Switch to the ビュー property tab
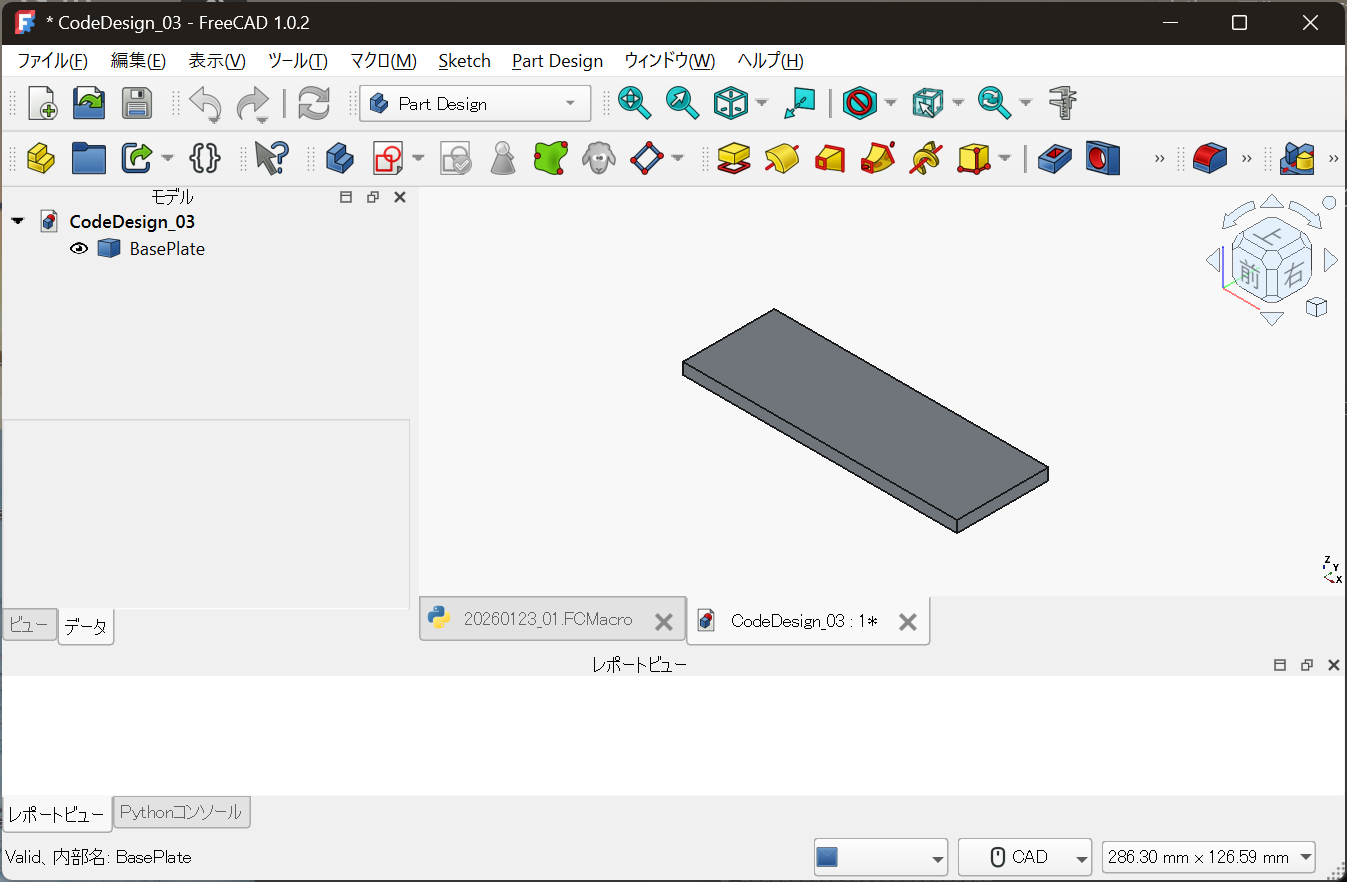The image size is (1347, 882). (x=29, y=626)
